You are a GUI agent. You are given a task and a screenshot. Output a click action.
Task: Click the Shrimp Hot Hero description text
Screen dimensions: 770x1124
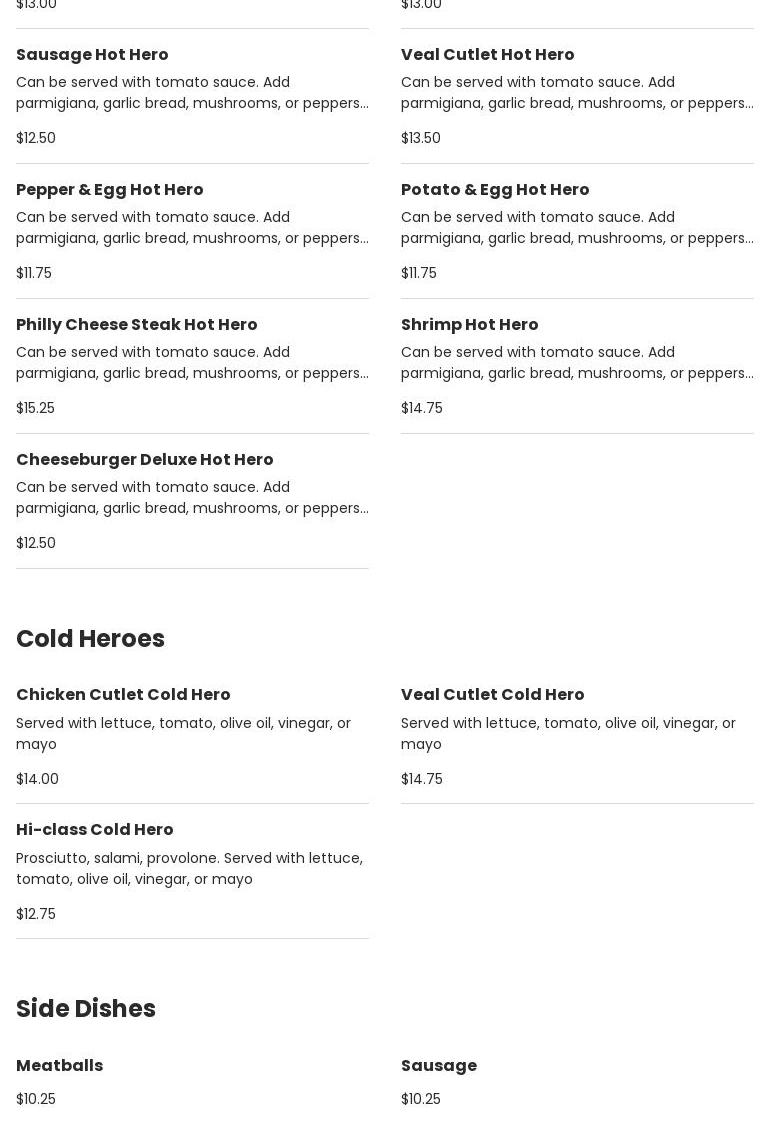tap(576, 362)
